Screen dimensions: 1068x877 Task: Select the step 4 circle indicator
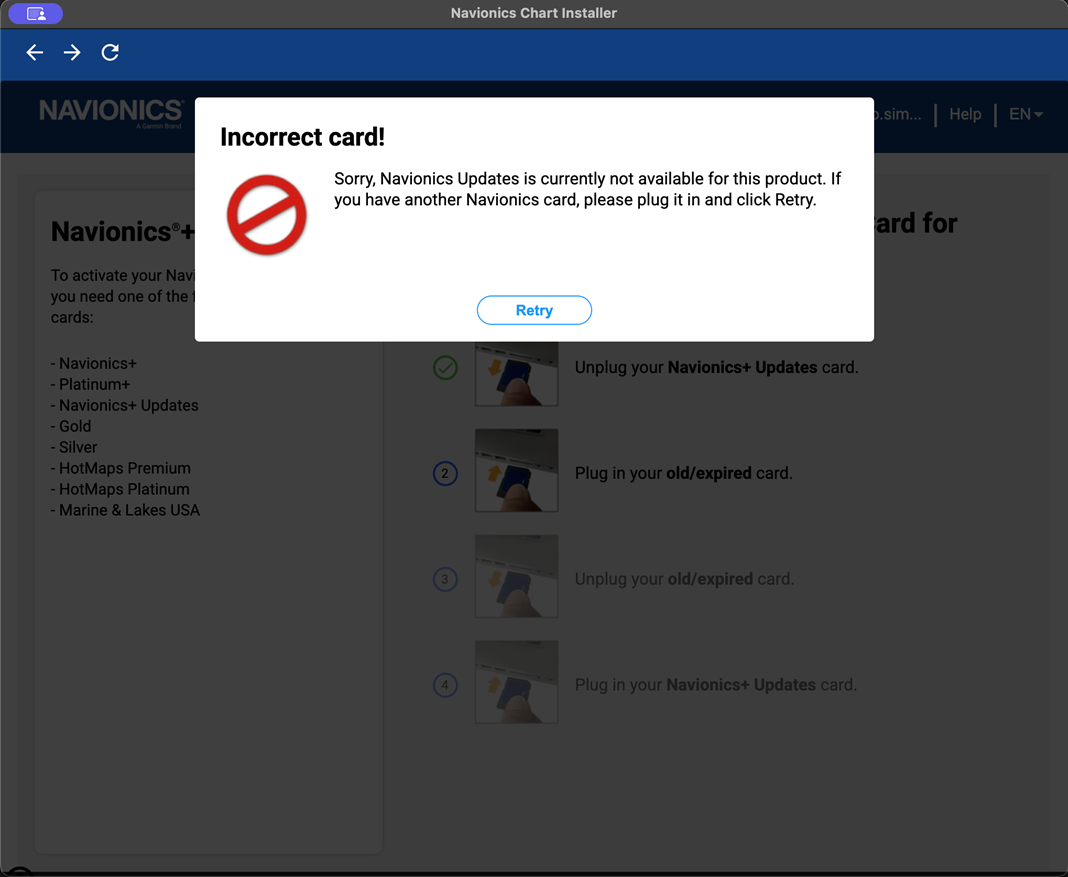(445, 685)
